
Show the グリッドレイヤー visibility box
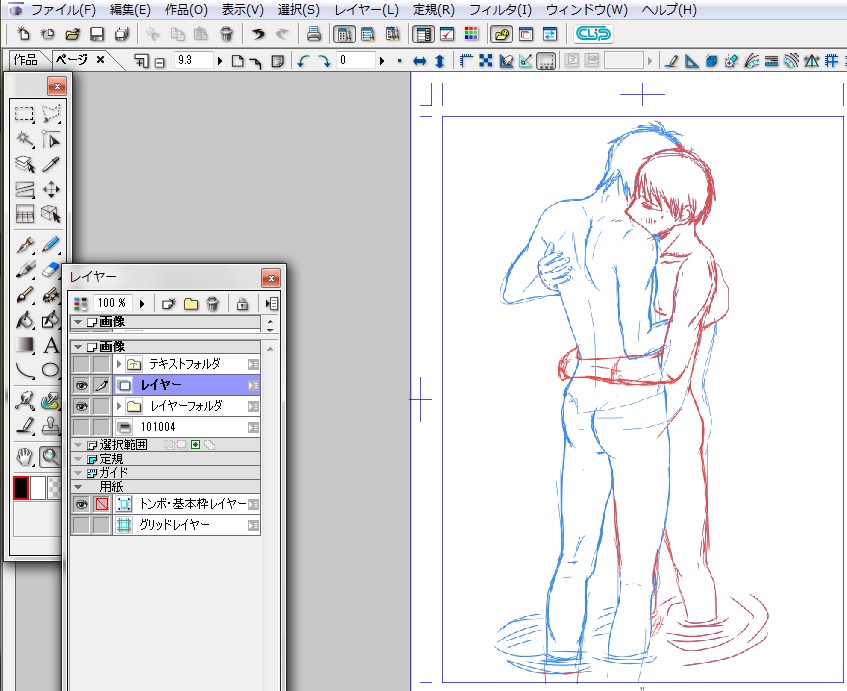pos(81,525)
